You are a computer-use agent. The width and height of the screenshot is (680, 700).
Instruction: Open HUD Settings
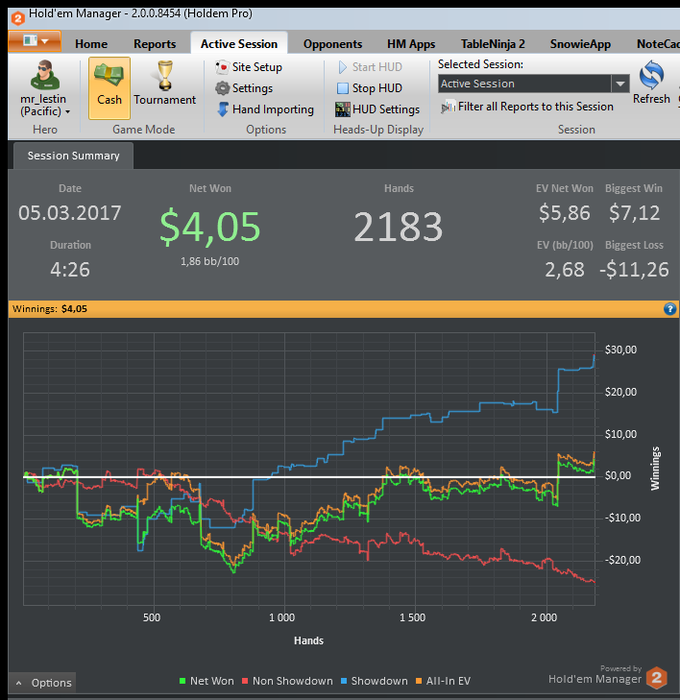378,109
